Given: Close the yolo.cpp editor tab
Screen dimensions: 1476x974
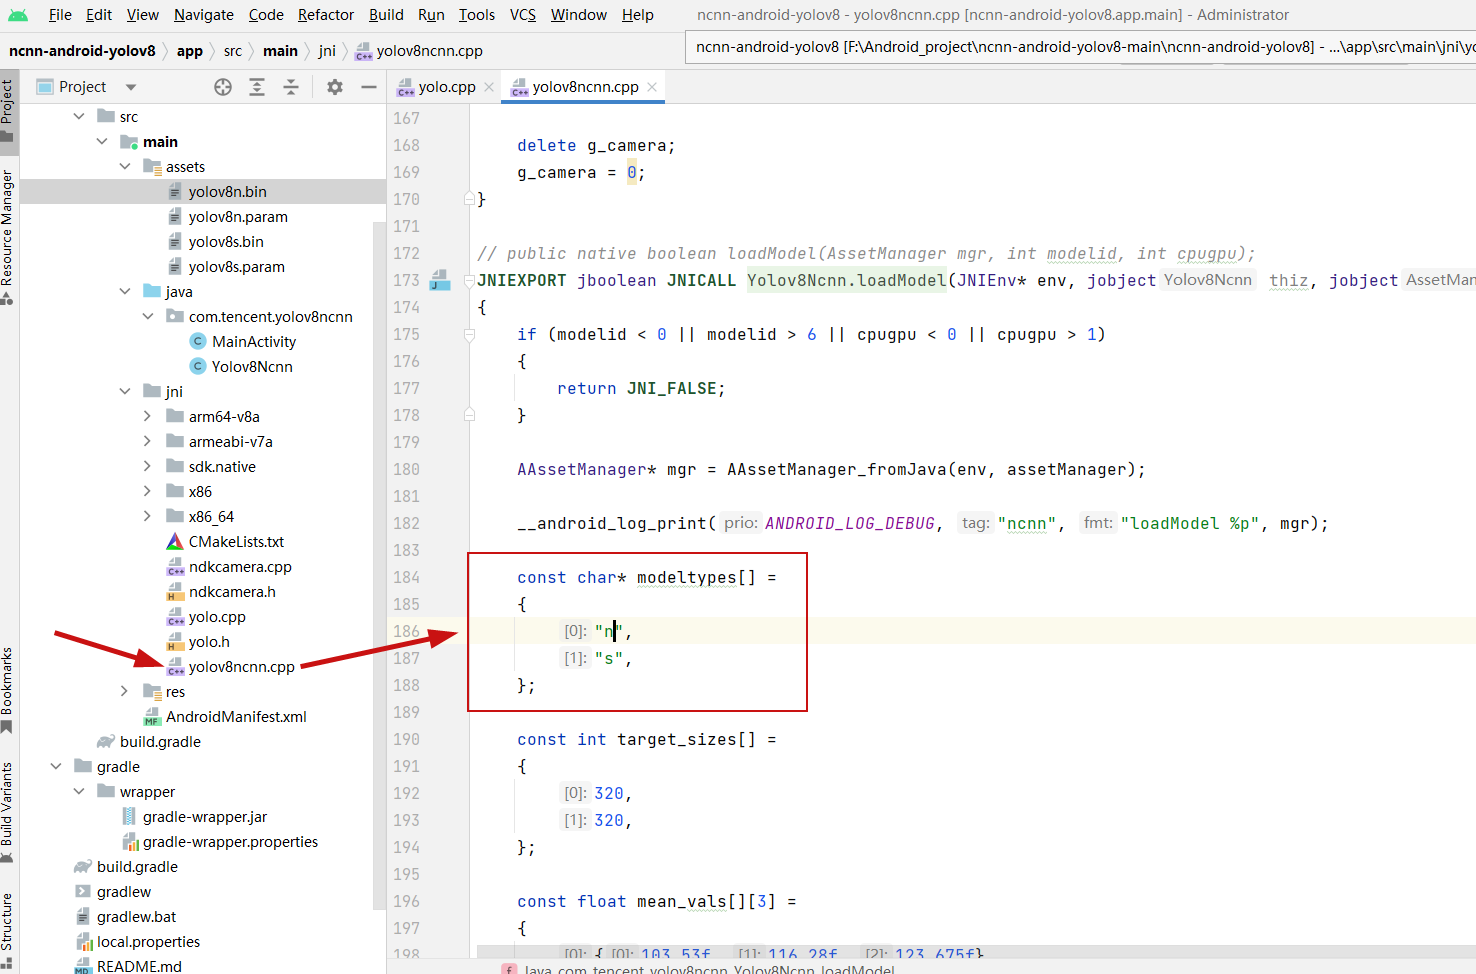Looking at the screenshot, I should click(489, 87).
